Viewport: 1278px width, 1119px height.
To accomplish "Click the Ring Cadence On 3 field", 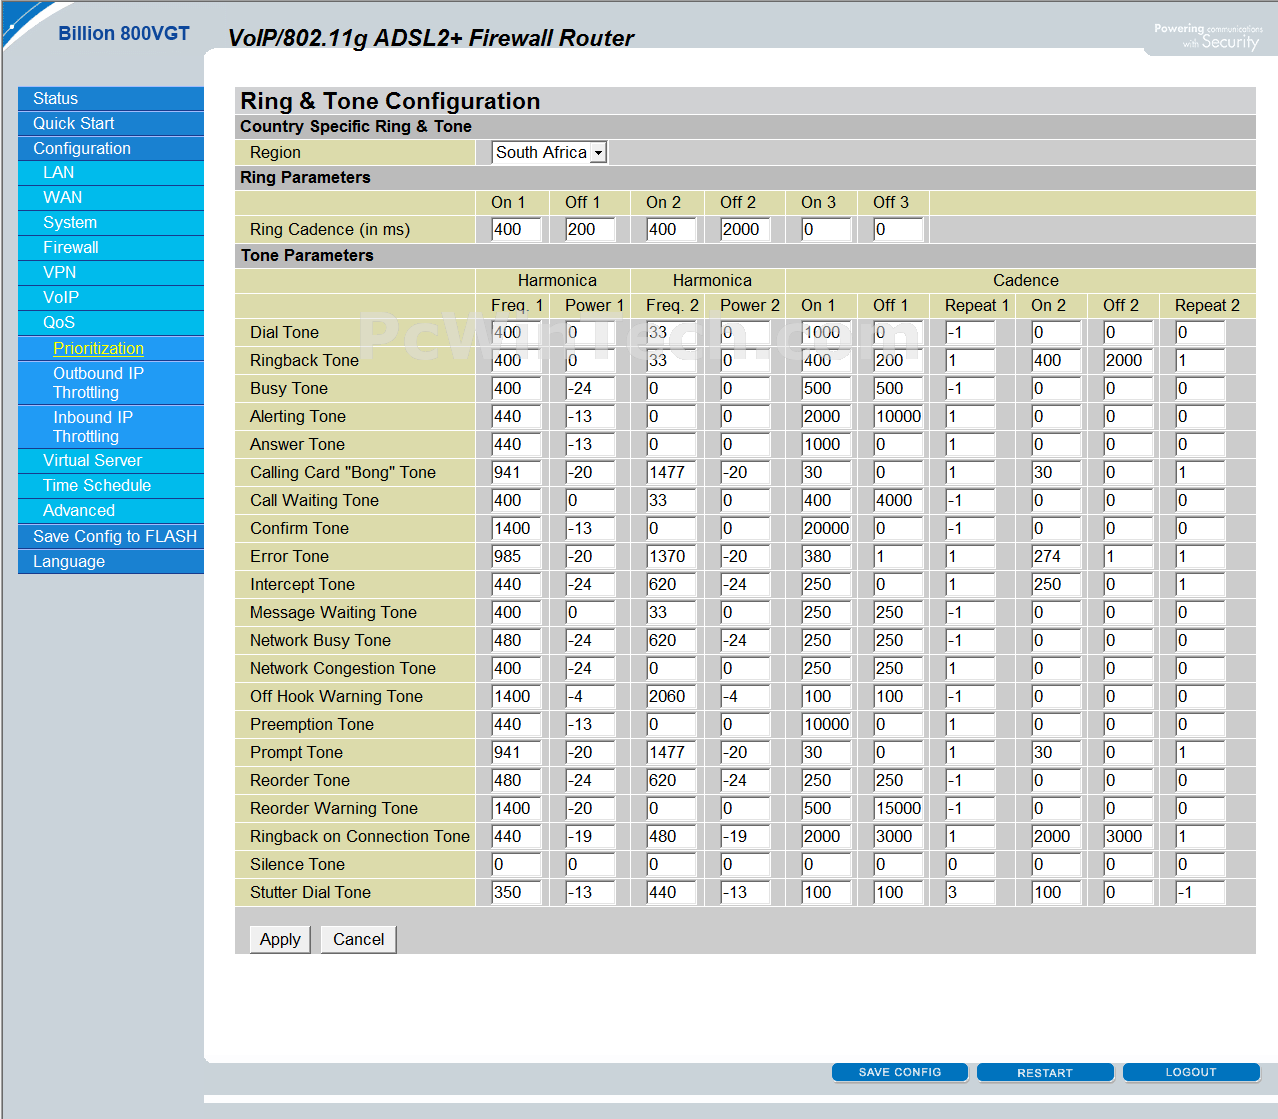I will [x=826, y=229].
